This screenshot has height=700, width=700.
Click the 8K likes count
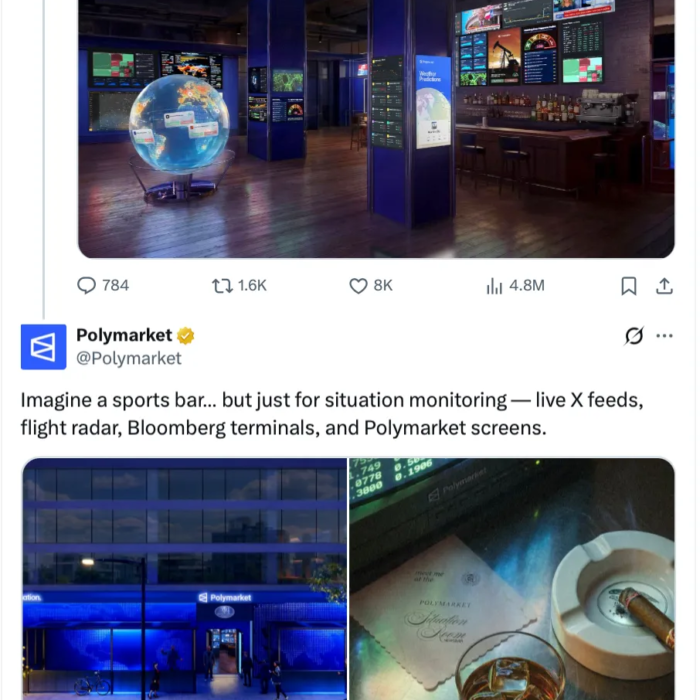[383, 286]
